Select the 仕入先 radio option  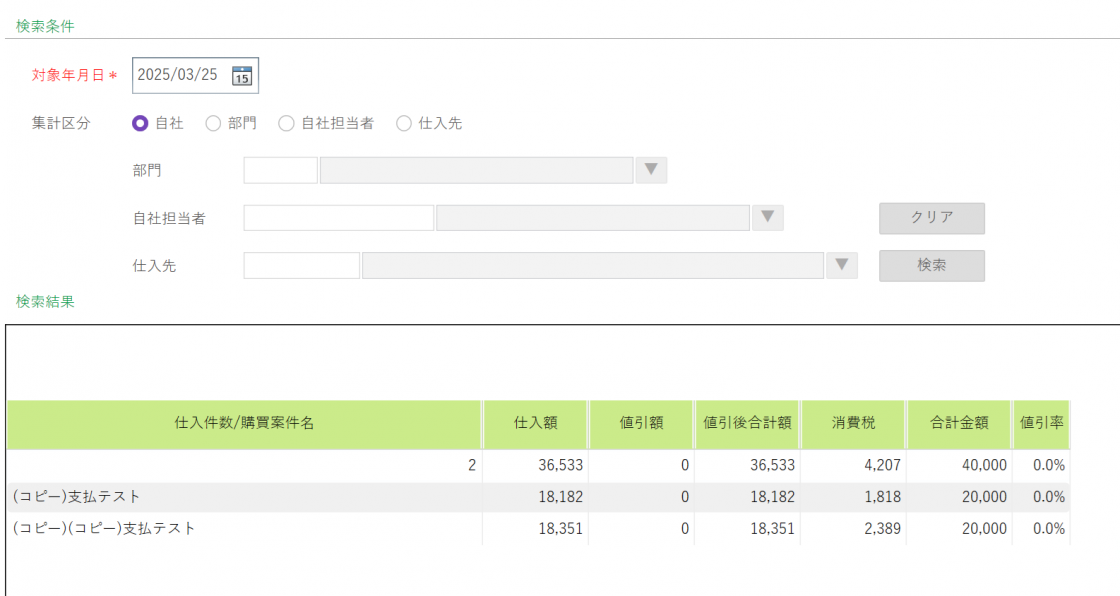(404, 124)
